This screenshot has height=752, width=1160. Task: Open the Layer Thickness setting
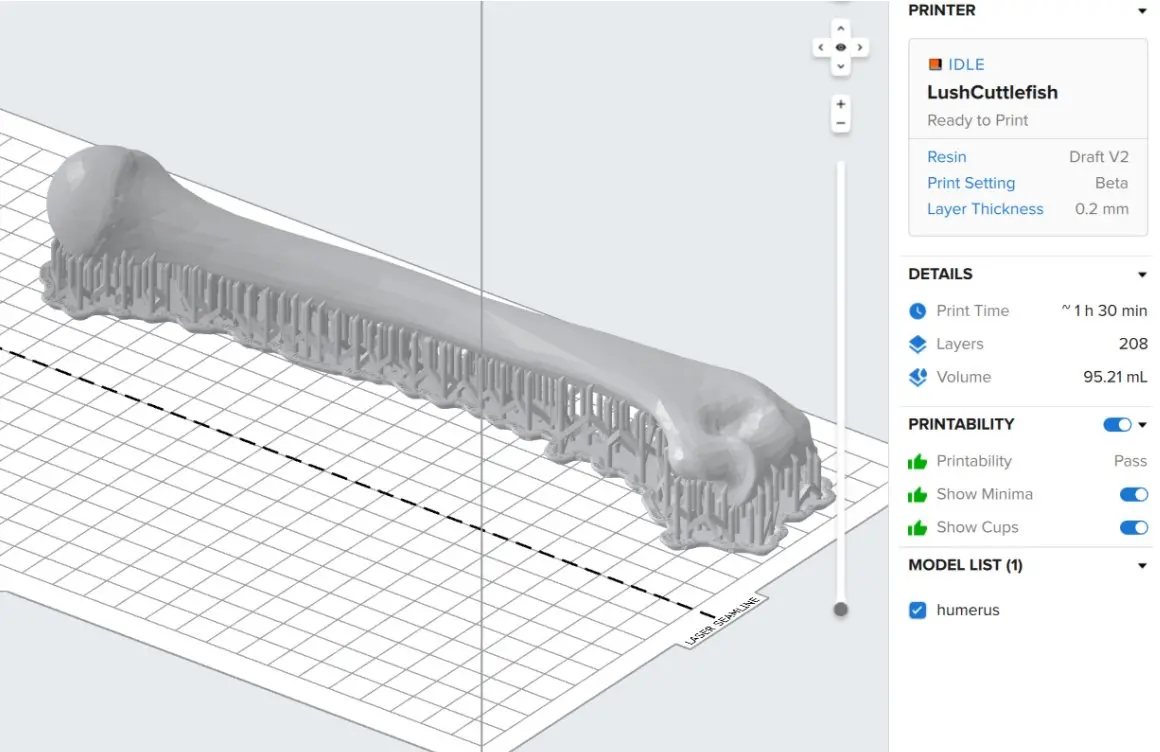(985, 209)
